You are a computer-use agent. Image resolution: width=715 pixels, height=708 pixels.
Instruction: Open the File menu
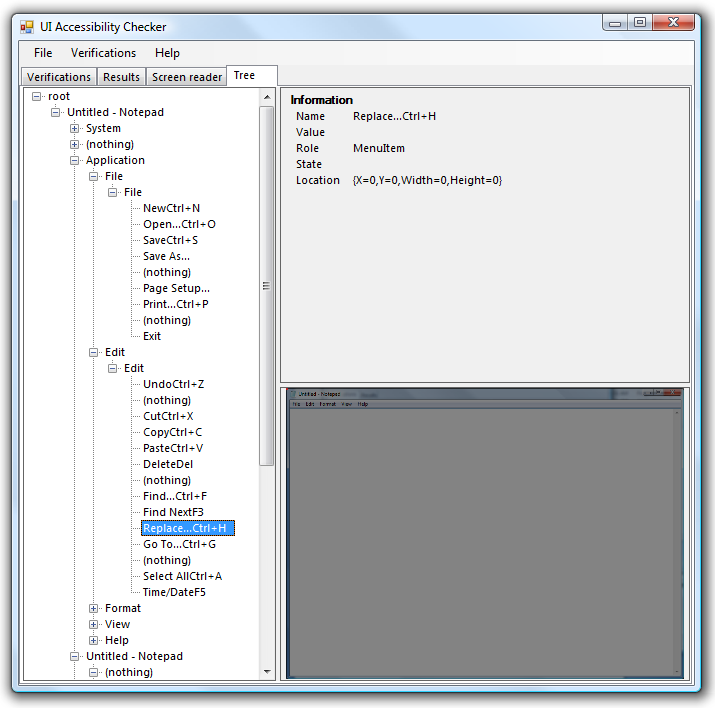[x=43, y=53]
